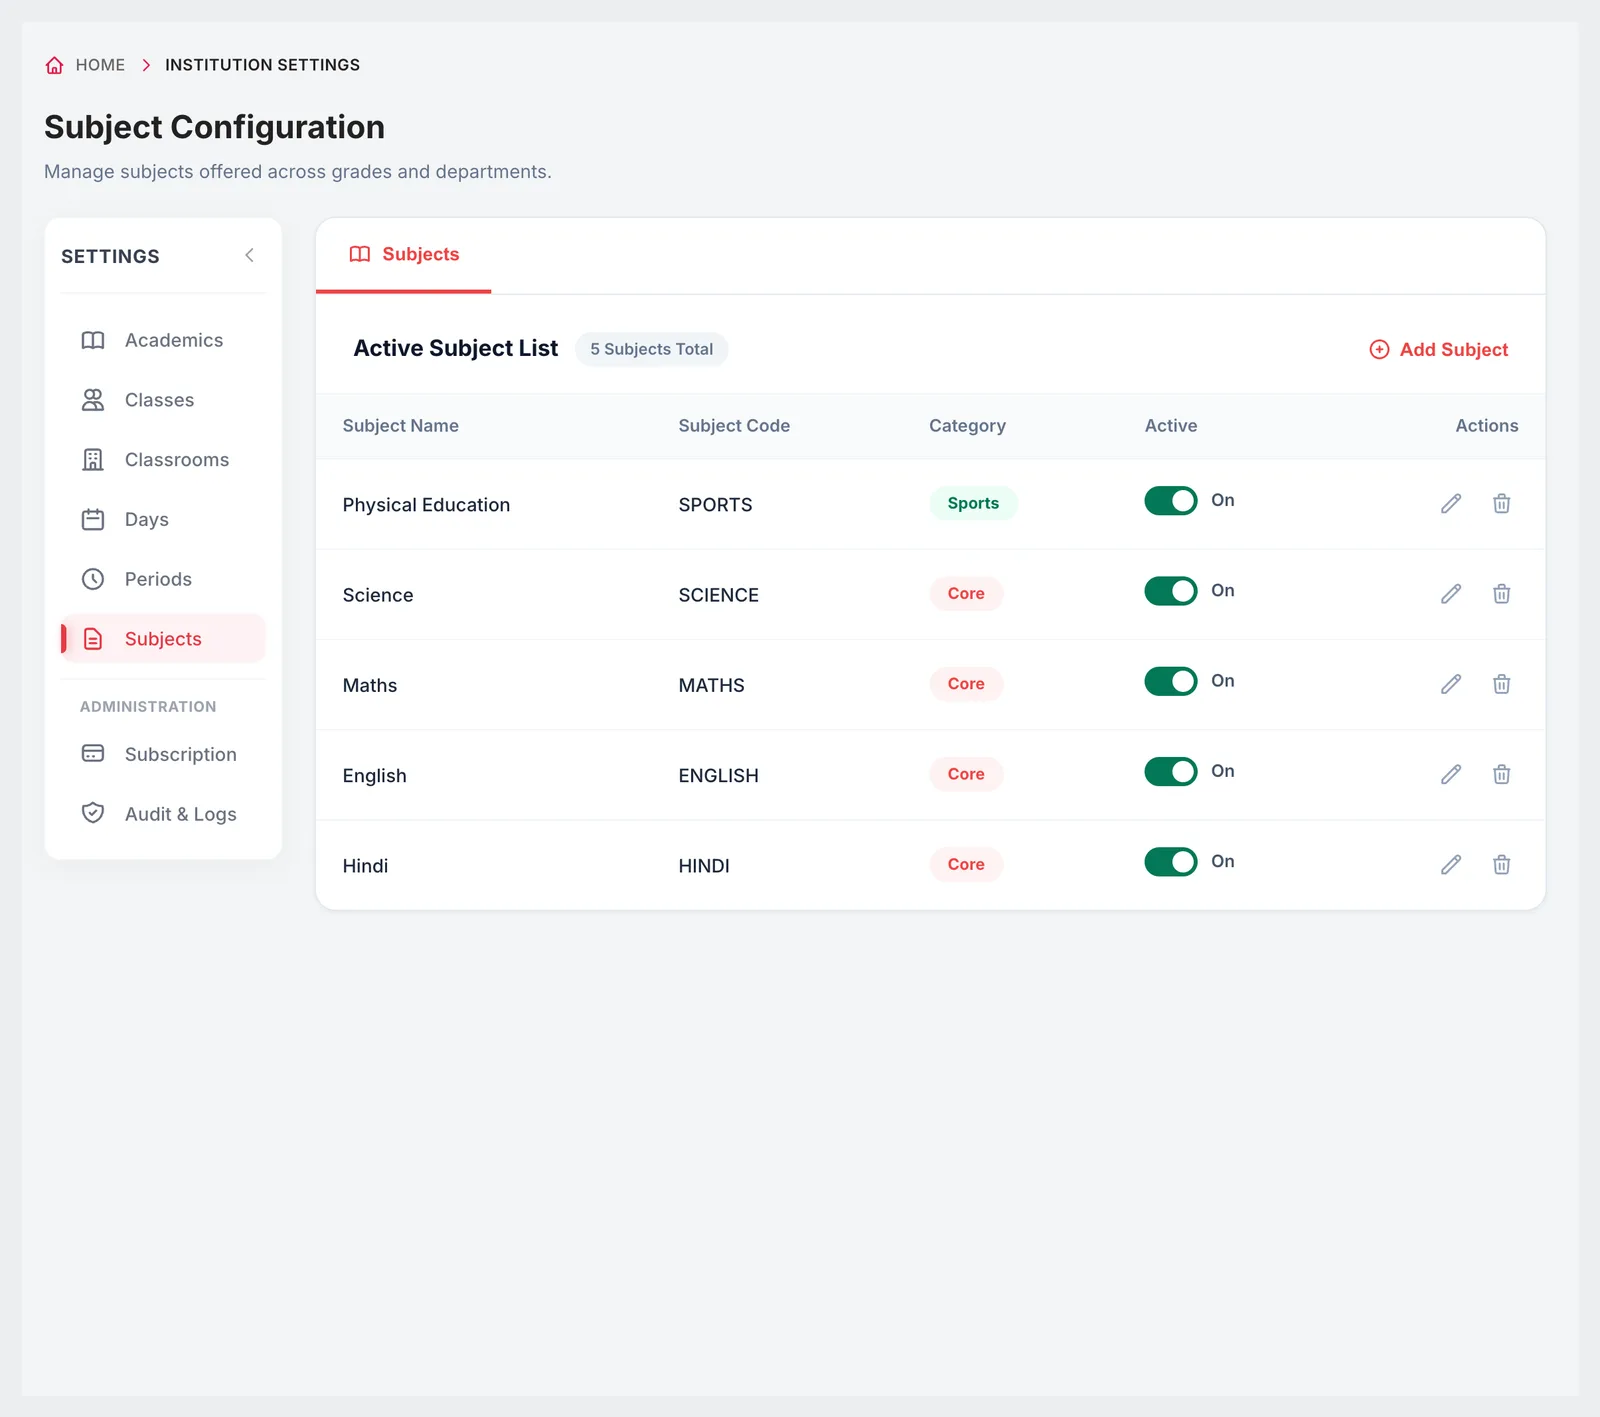Open Audit & Logs page
Screen dimensions: 1600x1417
tap(163, 814)
